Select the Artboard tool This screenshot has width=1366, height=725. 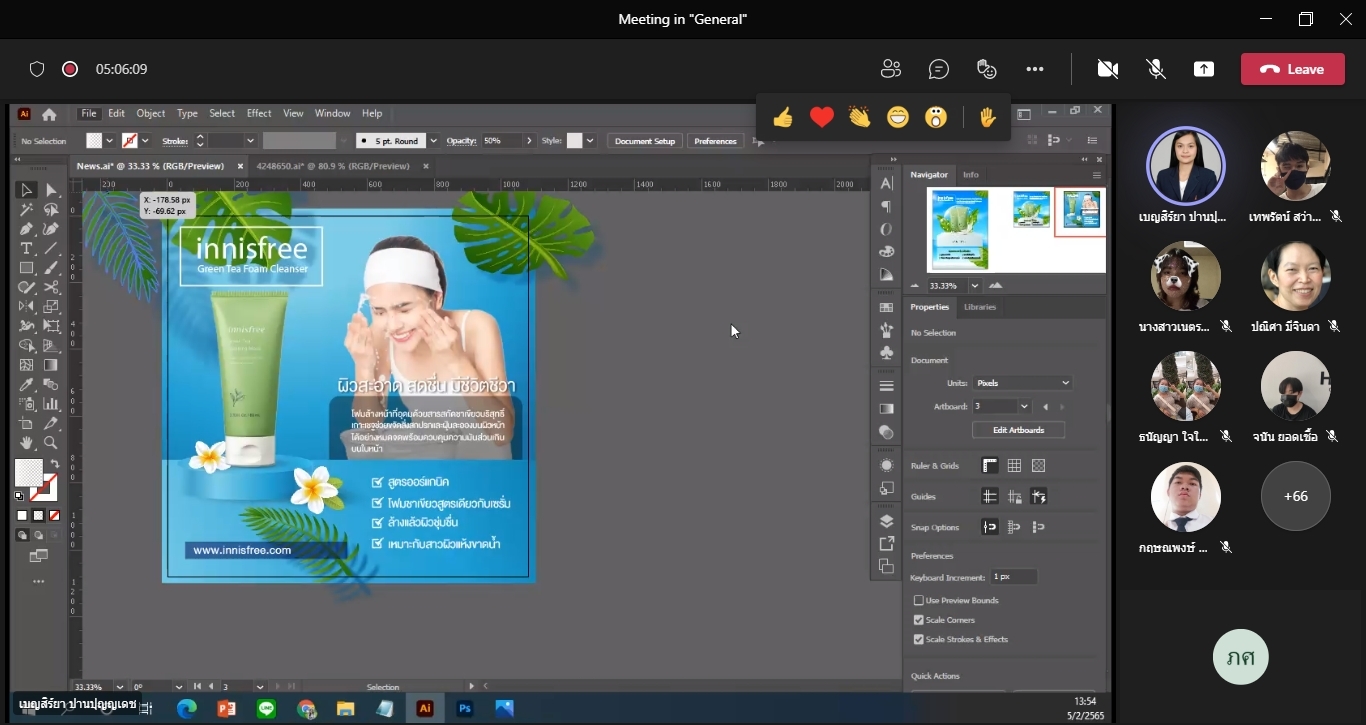27,424
